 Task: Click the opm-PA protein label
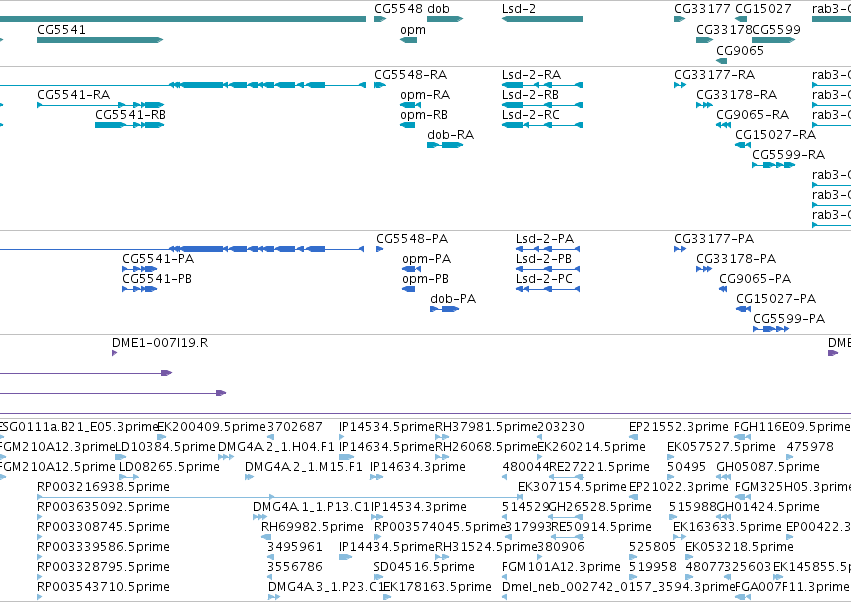click(427, 259)
